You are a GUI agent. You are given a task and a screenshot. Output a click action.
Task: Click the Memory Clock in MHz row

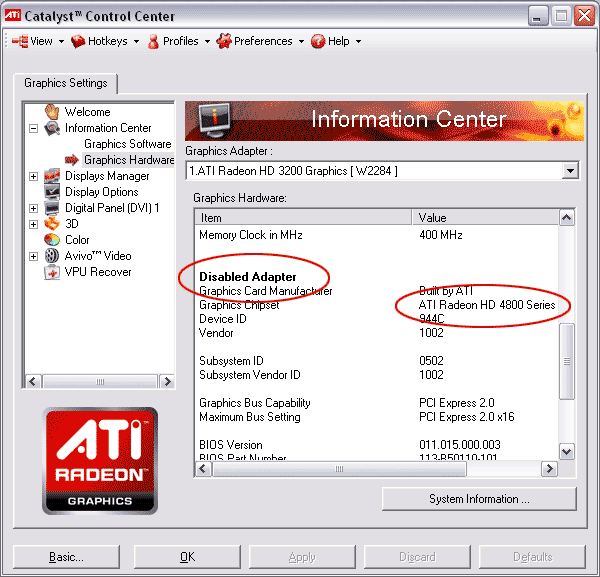tap(377, 235)
